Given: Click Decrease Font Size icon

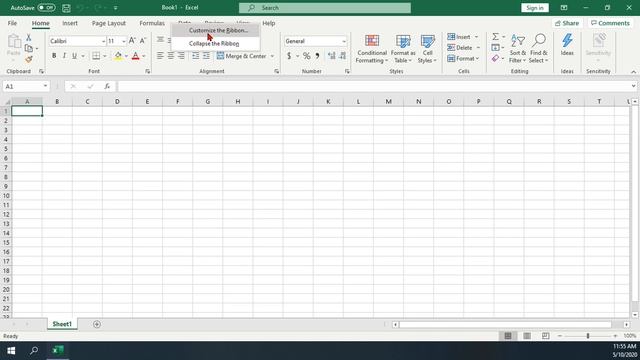Looking at the screenshot, I should click(142, 41).
